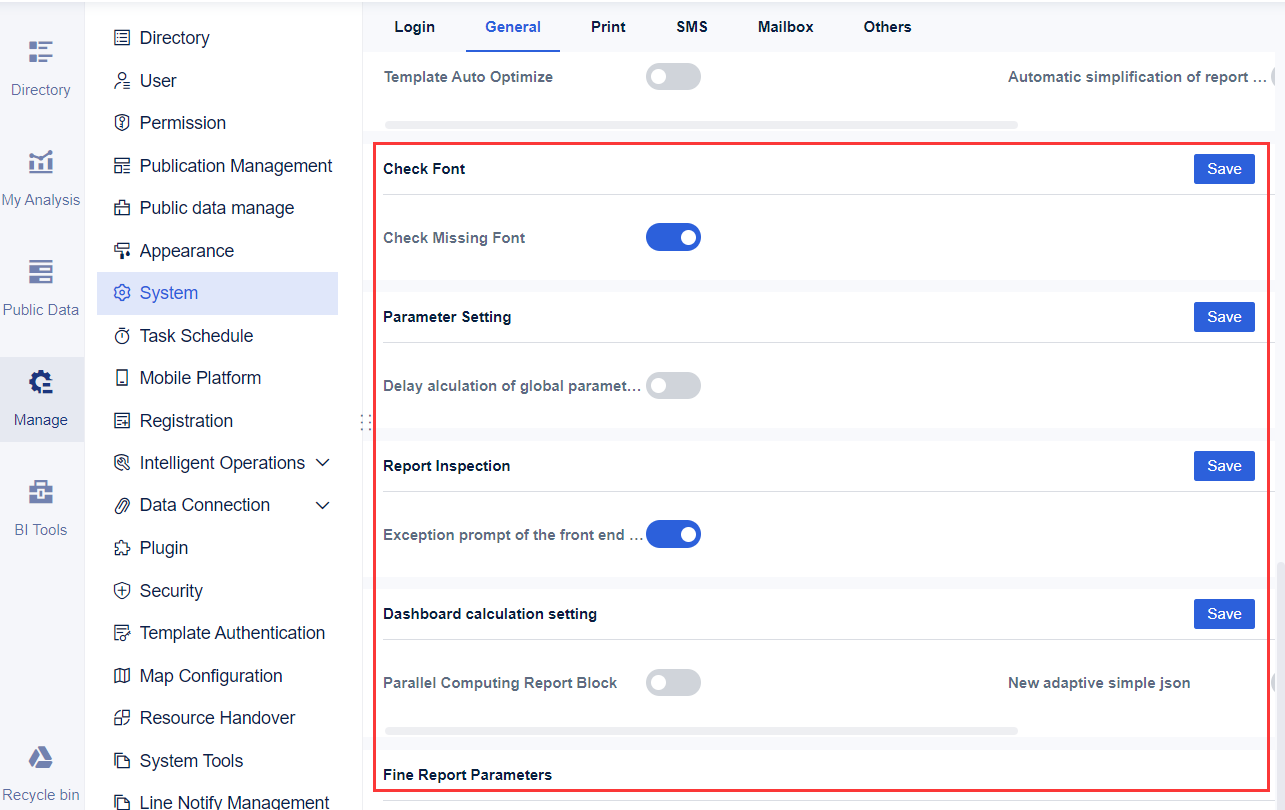Click the Permission shield icon
Screen dimensions: 1285x810
coord(122,123)
